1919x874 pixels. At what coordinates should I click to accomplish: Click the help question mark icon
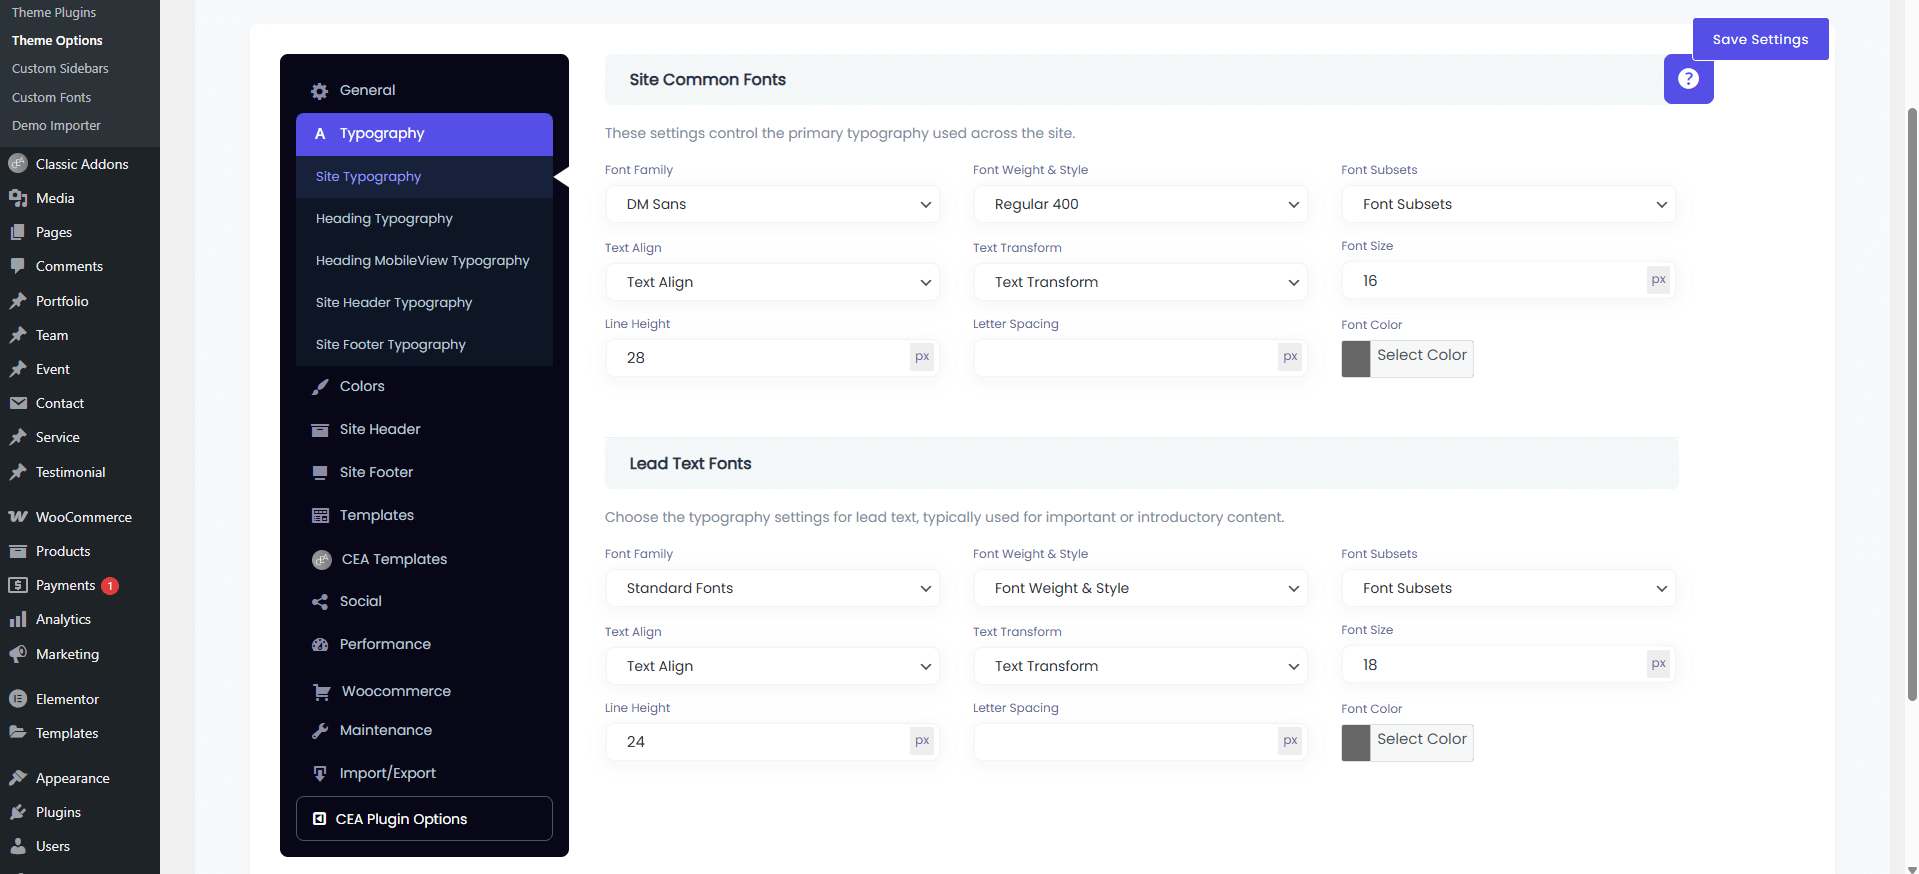tap(1688, 79)
